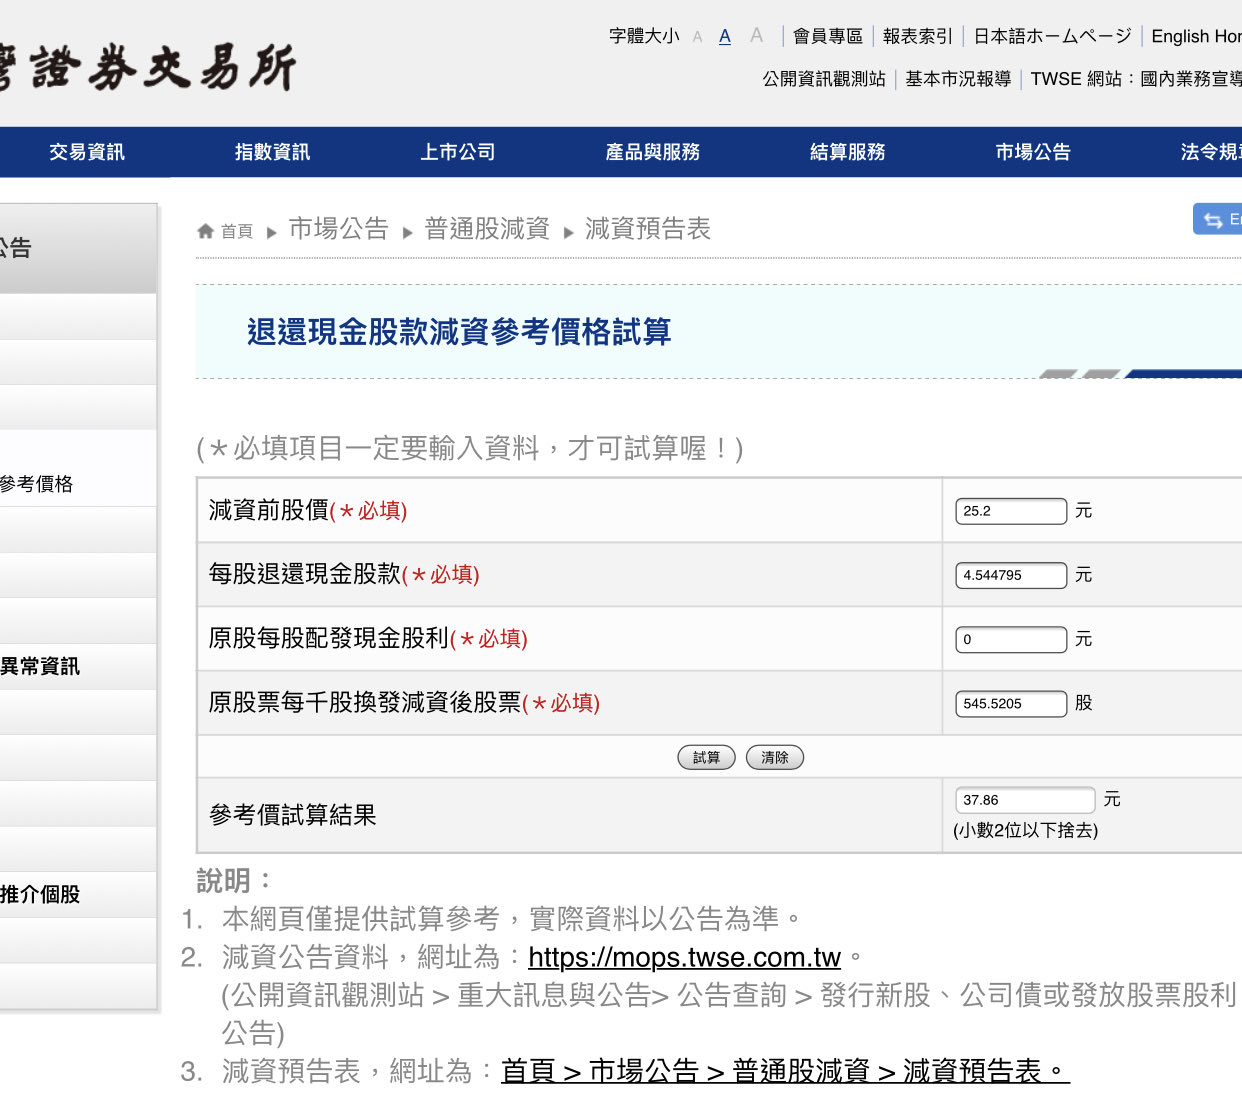The image size is (1242, 1111).
Task: Click the 減資前股價 input field
Action: 1011,511
